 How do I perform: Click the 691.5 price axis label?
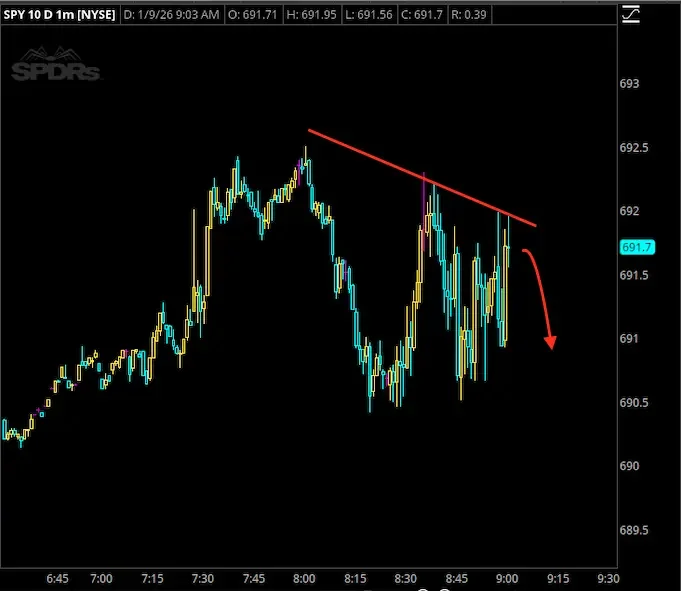tap(634, 275)
